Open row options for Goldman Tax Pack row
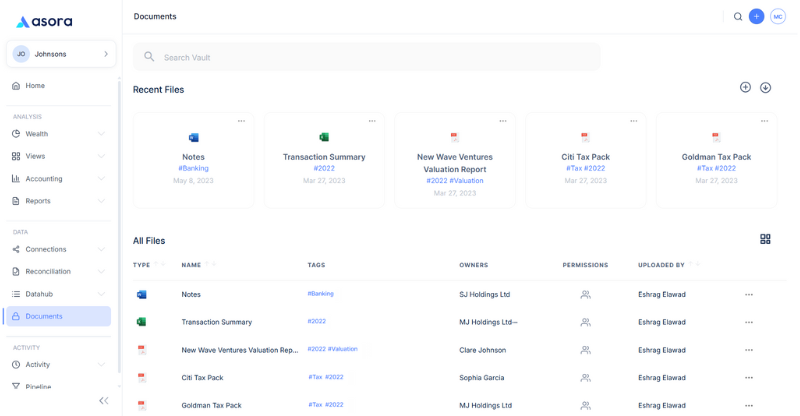The height and width of the screenshot is (416, 800). point(748,405)
